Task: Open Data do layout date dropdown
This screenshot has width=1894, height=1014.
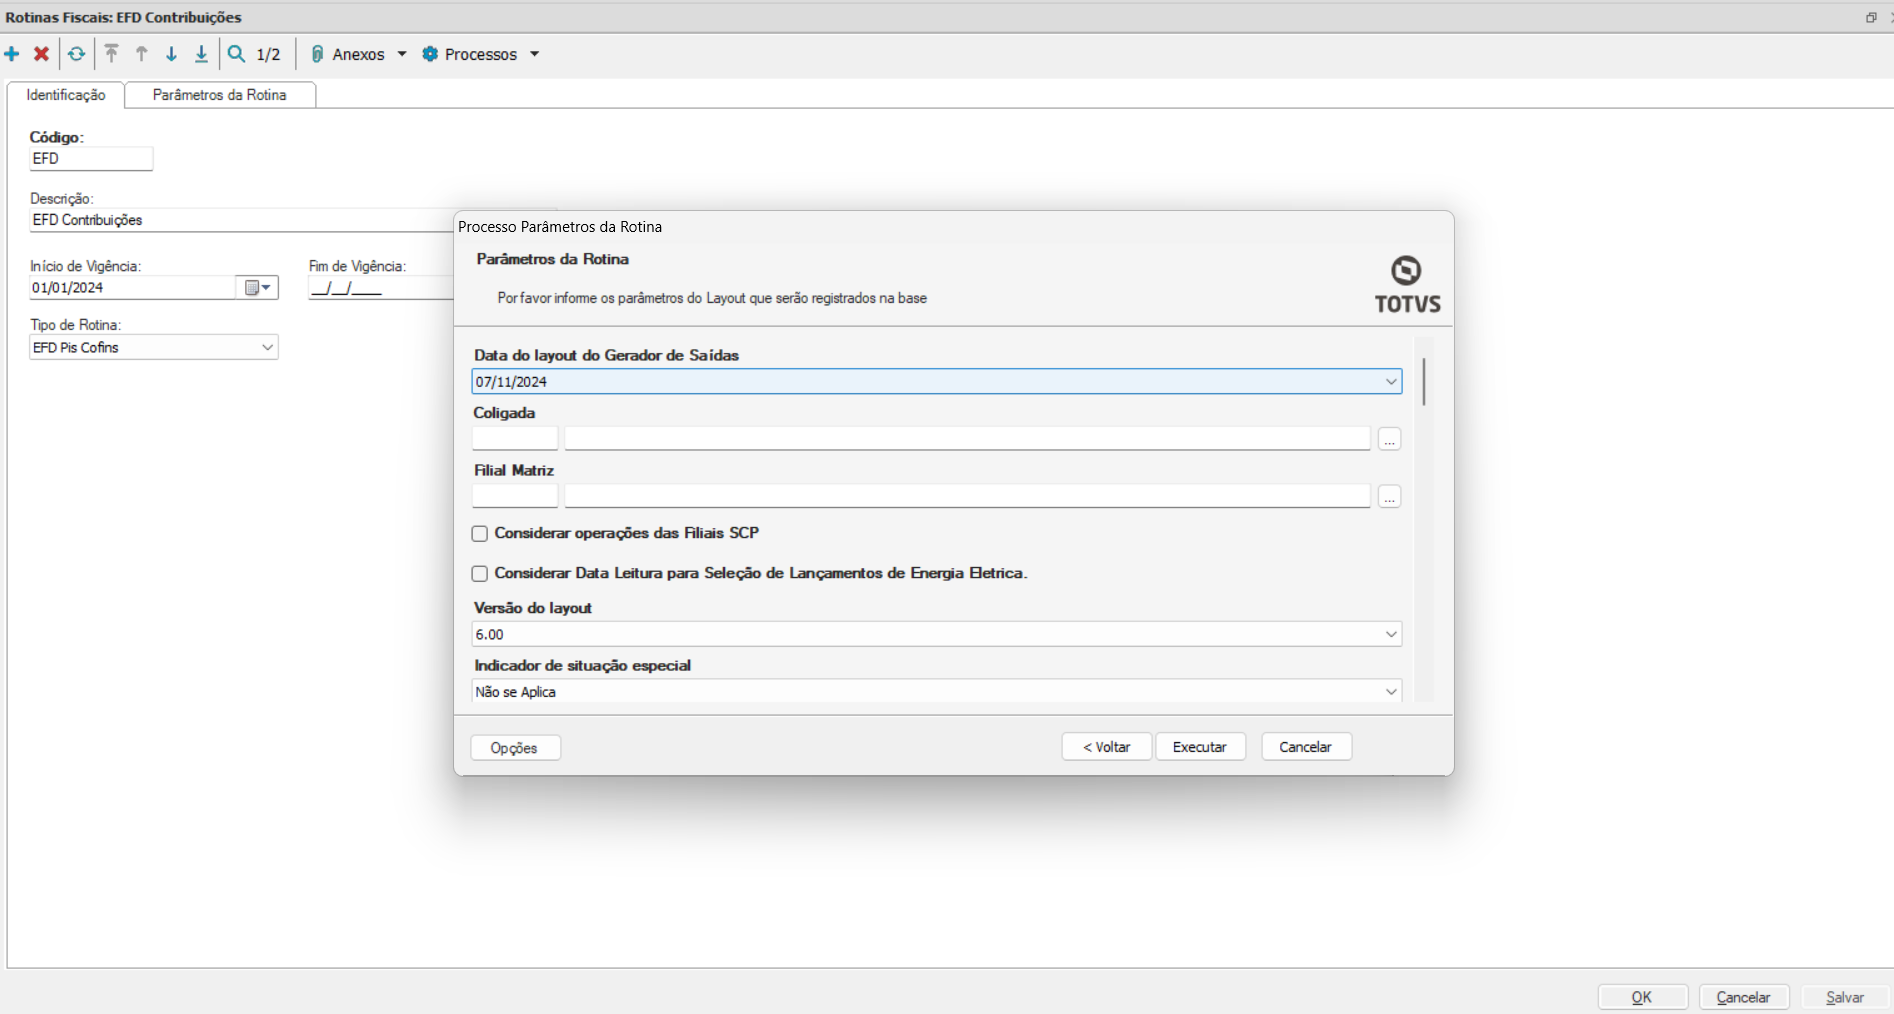Action: point(1390,382)
